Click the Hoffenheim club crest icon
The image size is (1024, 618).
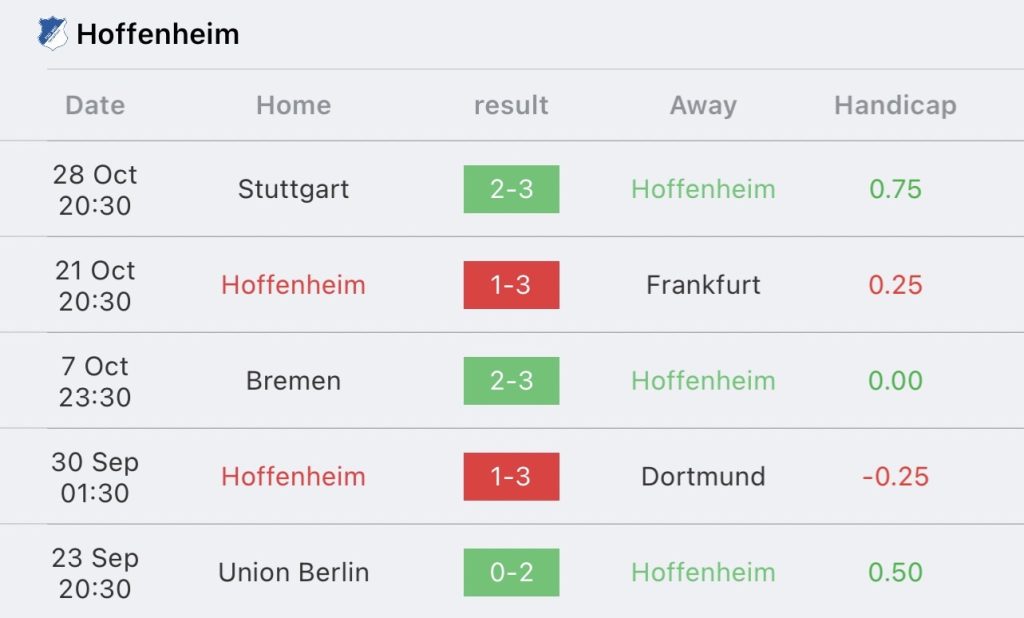[52, 33]
